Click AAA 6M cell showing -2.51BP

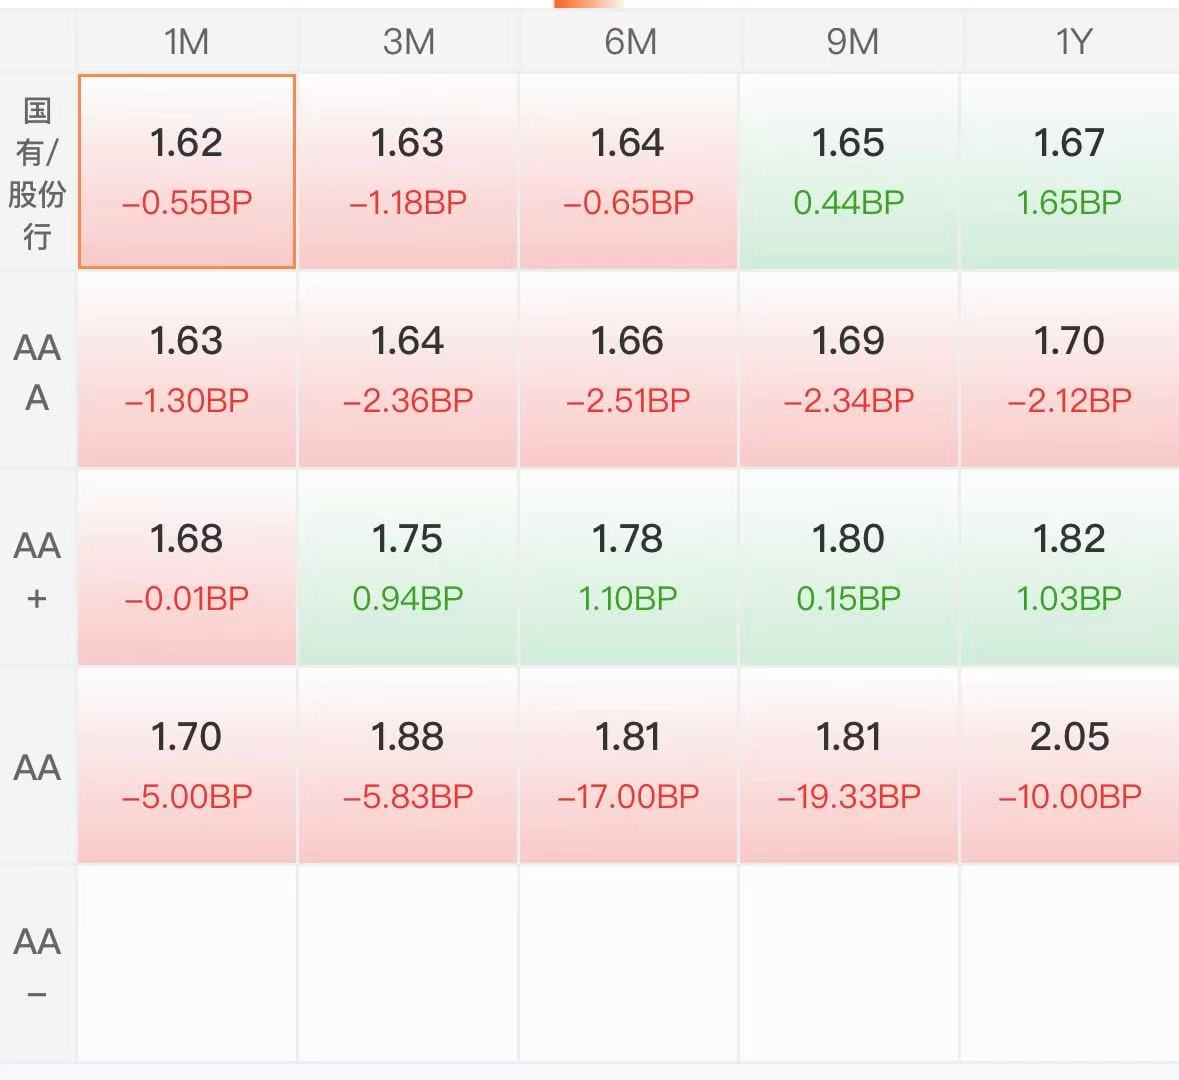pos(629,369)
